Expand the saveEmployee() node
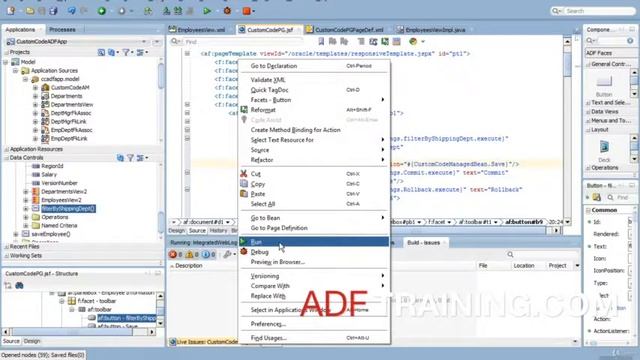The width and height of the screenshot is (640, 360). coord(16,234)
